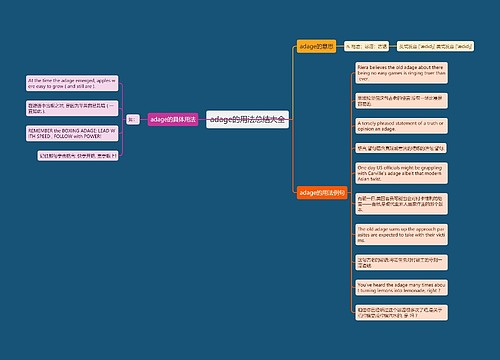Select the bottom-most pink Chinese translation node
This screenshot has height=360, width=500.
point(78,155)
